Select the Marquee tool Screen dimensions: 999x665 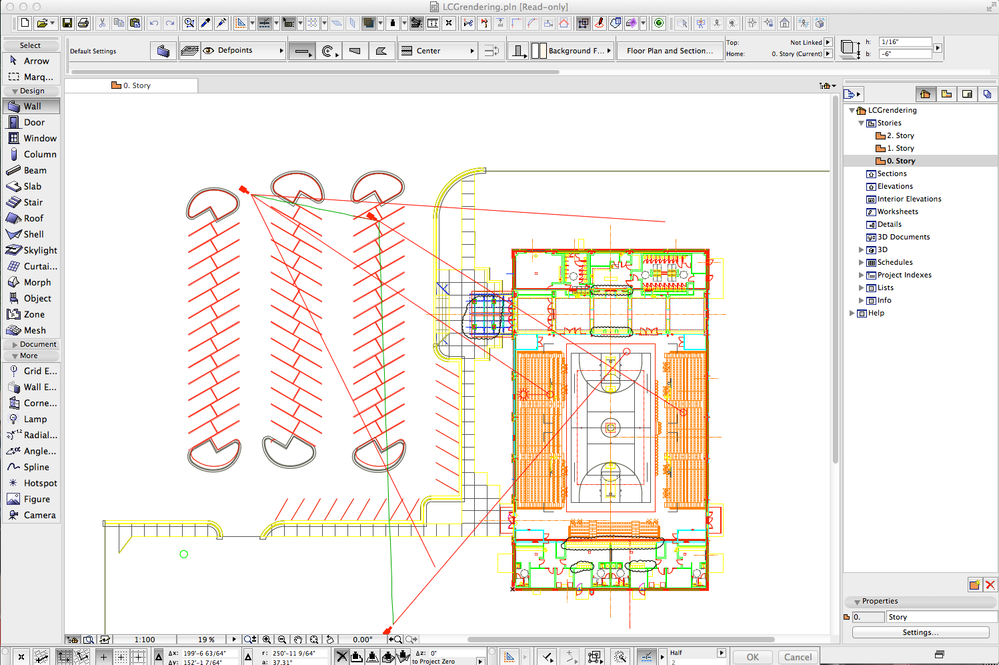(x=32, y=76)
